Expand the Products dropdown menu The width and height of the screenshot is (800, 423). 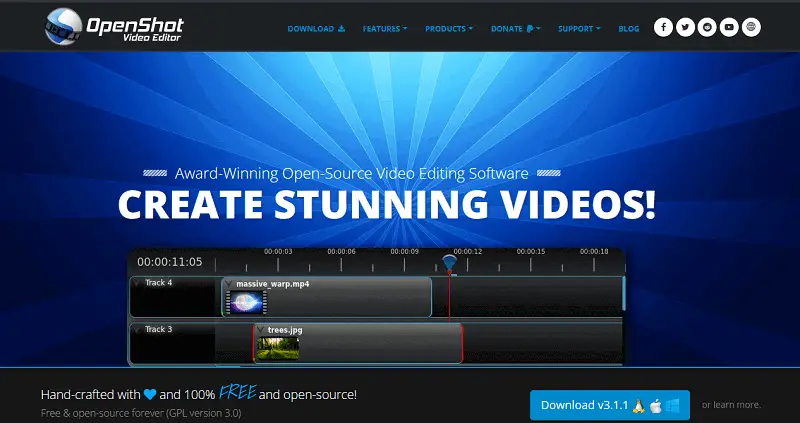click(x=449, y=29)
